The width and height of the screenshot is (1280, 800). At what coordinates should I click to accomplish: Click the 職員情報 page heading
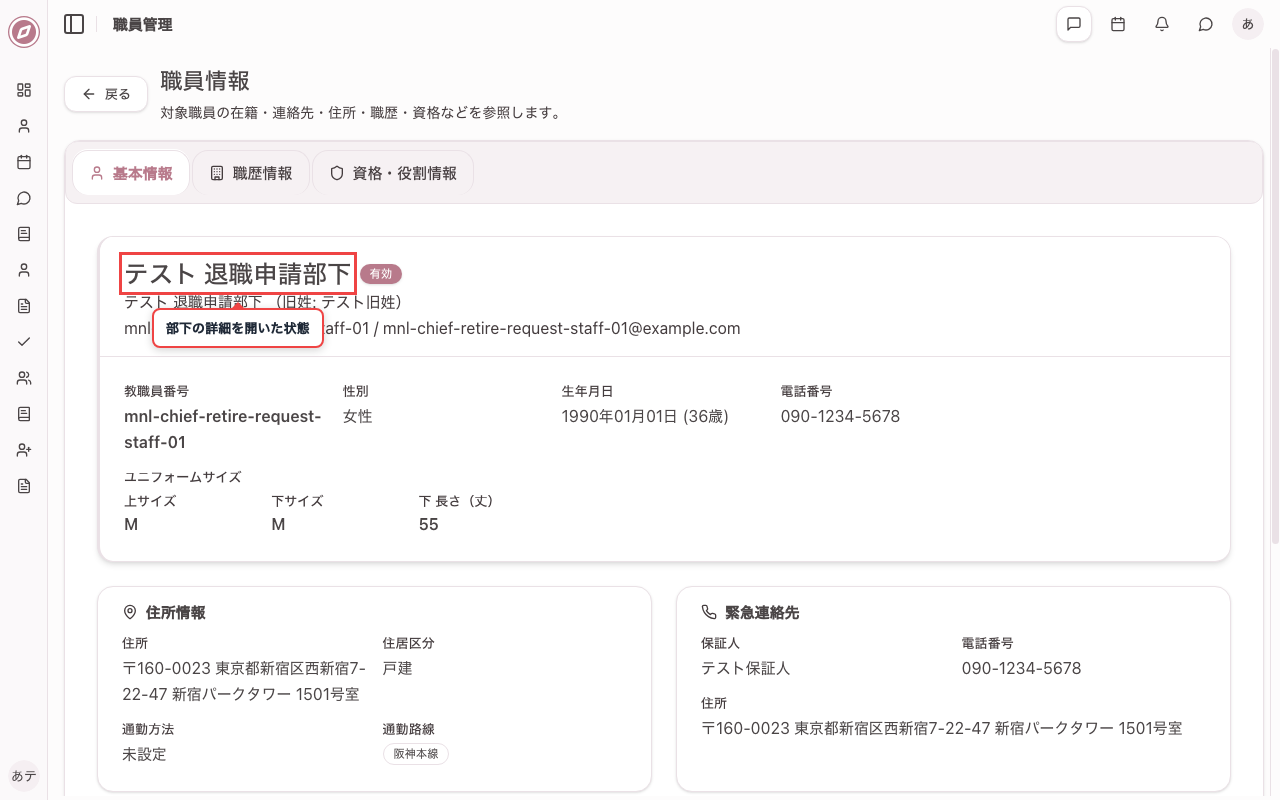tap(205, 81)
